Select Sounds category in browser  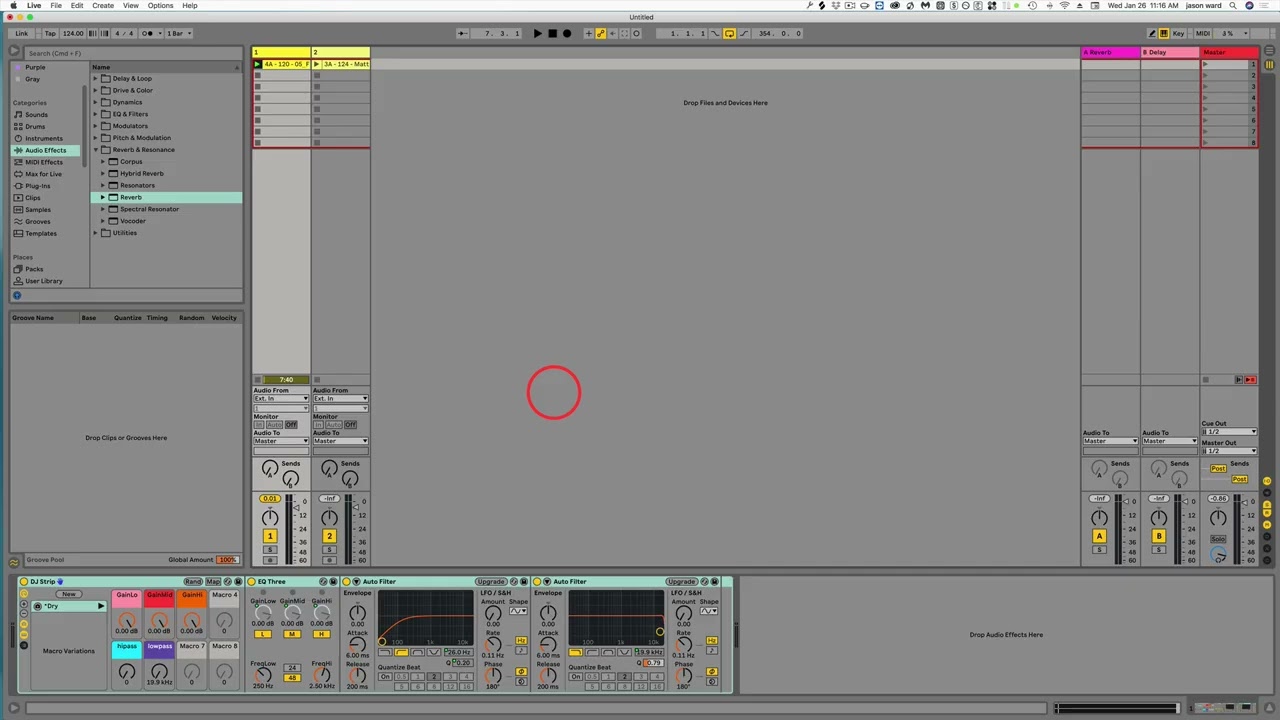click(36, 114)
